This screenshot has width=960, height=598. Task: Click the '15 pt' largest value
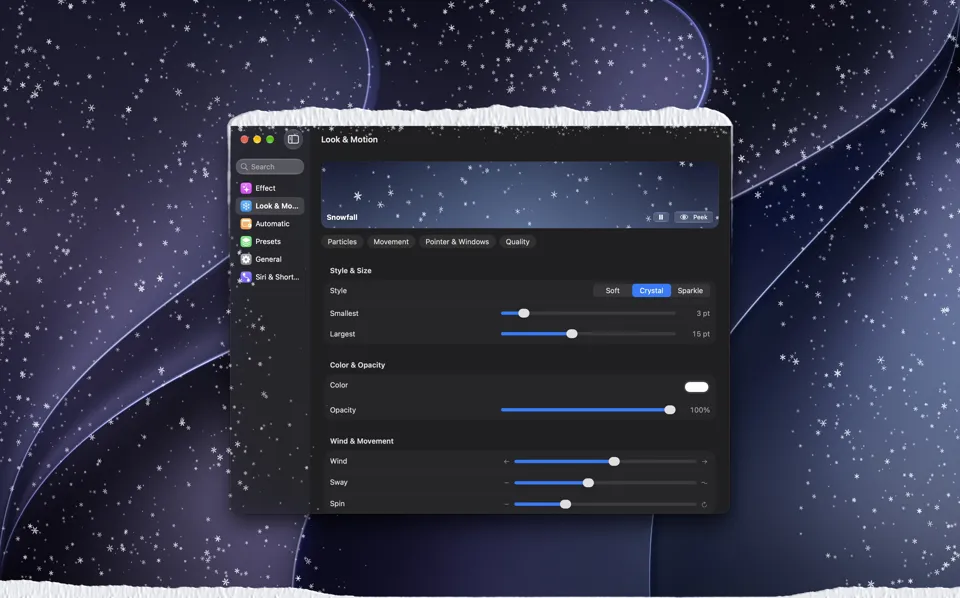701,334
